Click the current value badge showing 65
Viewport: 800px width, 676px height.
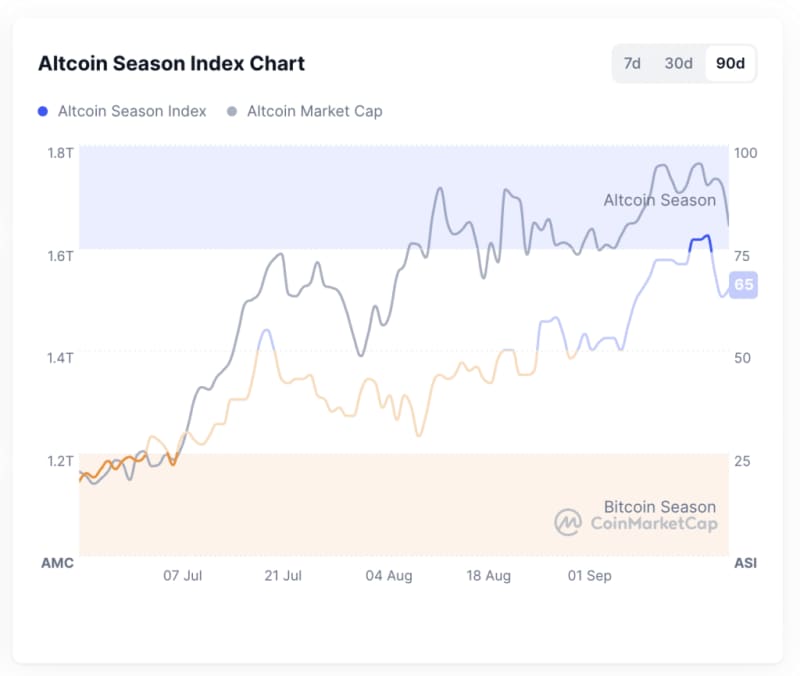click(744, 285)
